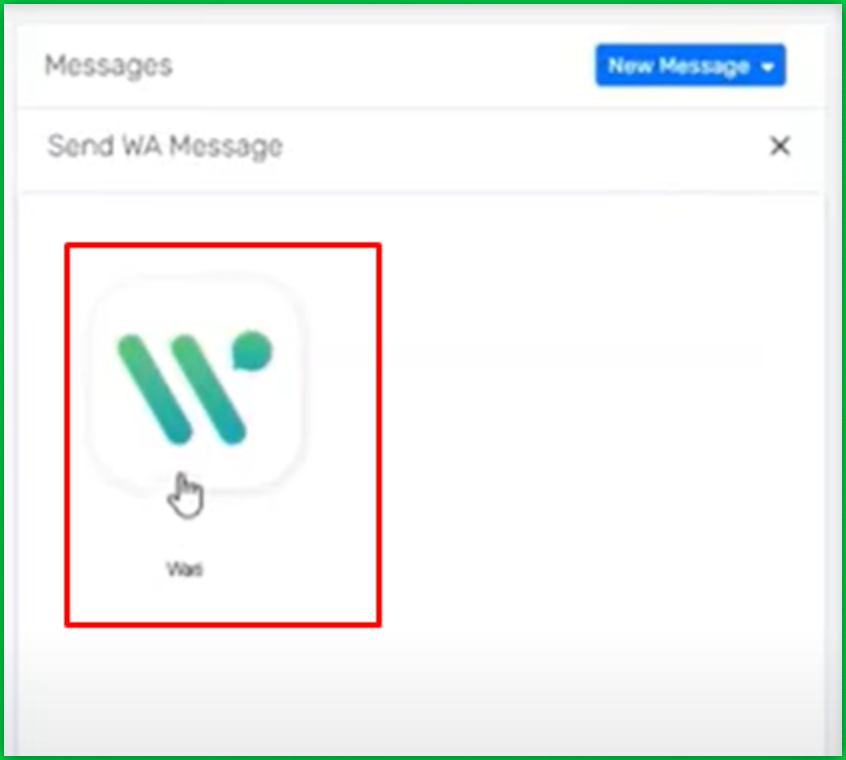Click empty space right of Was tile
Image resolution: width=846 pixels, height=760 pixels.
[x=593, y=432]
